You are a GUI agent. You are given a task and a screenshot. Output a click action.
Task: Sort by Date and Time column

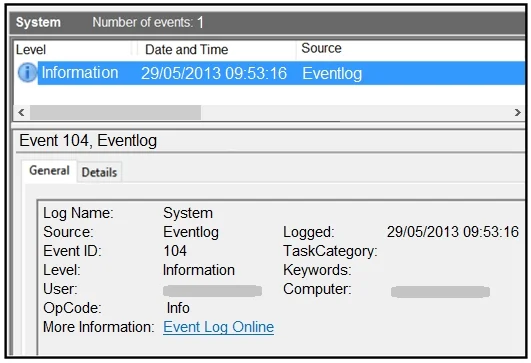tap(217, 49)
